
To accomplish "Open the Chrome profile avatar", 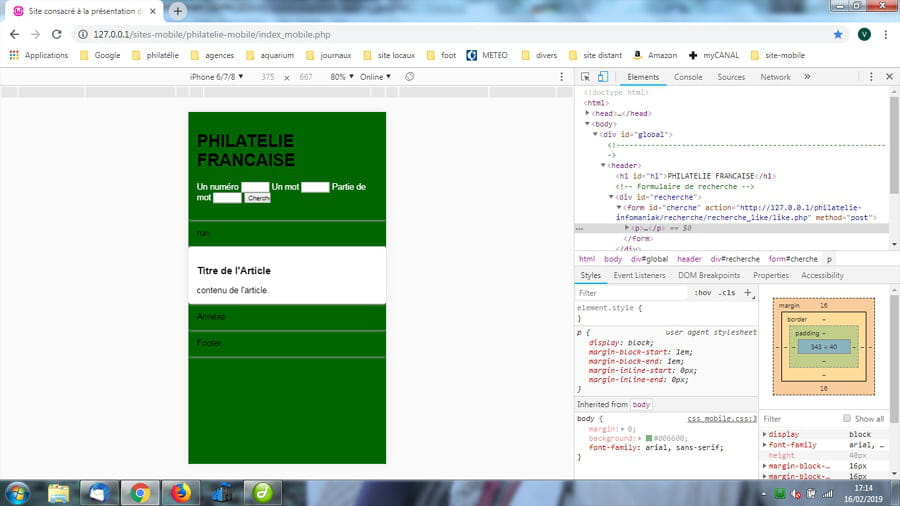I will pyautogui.click(x=864, y=34).
